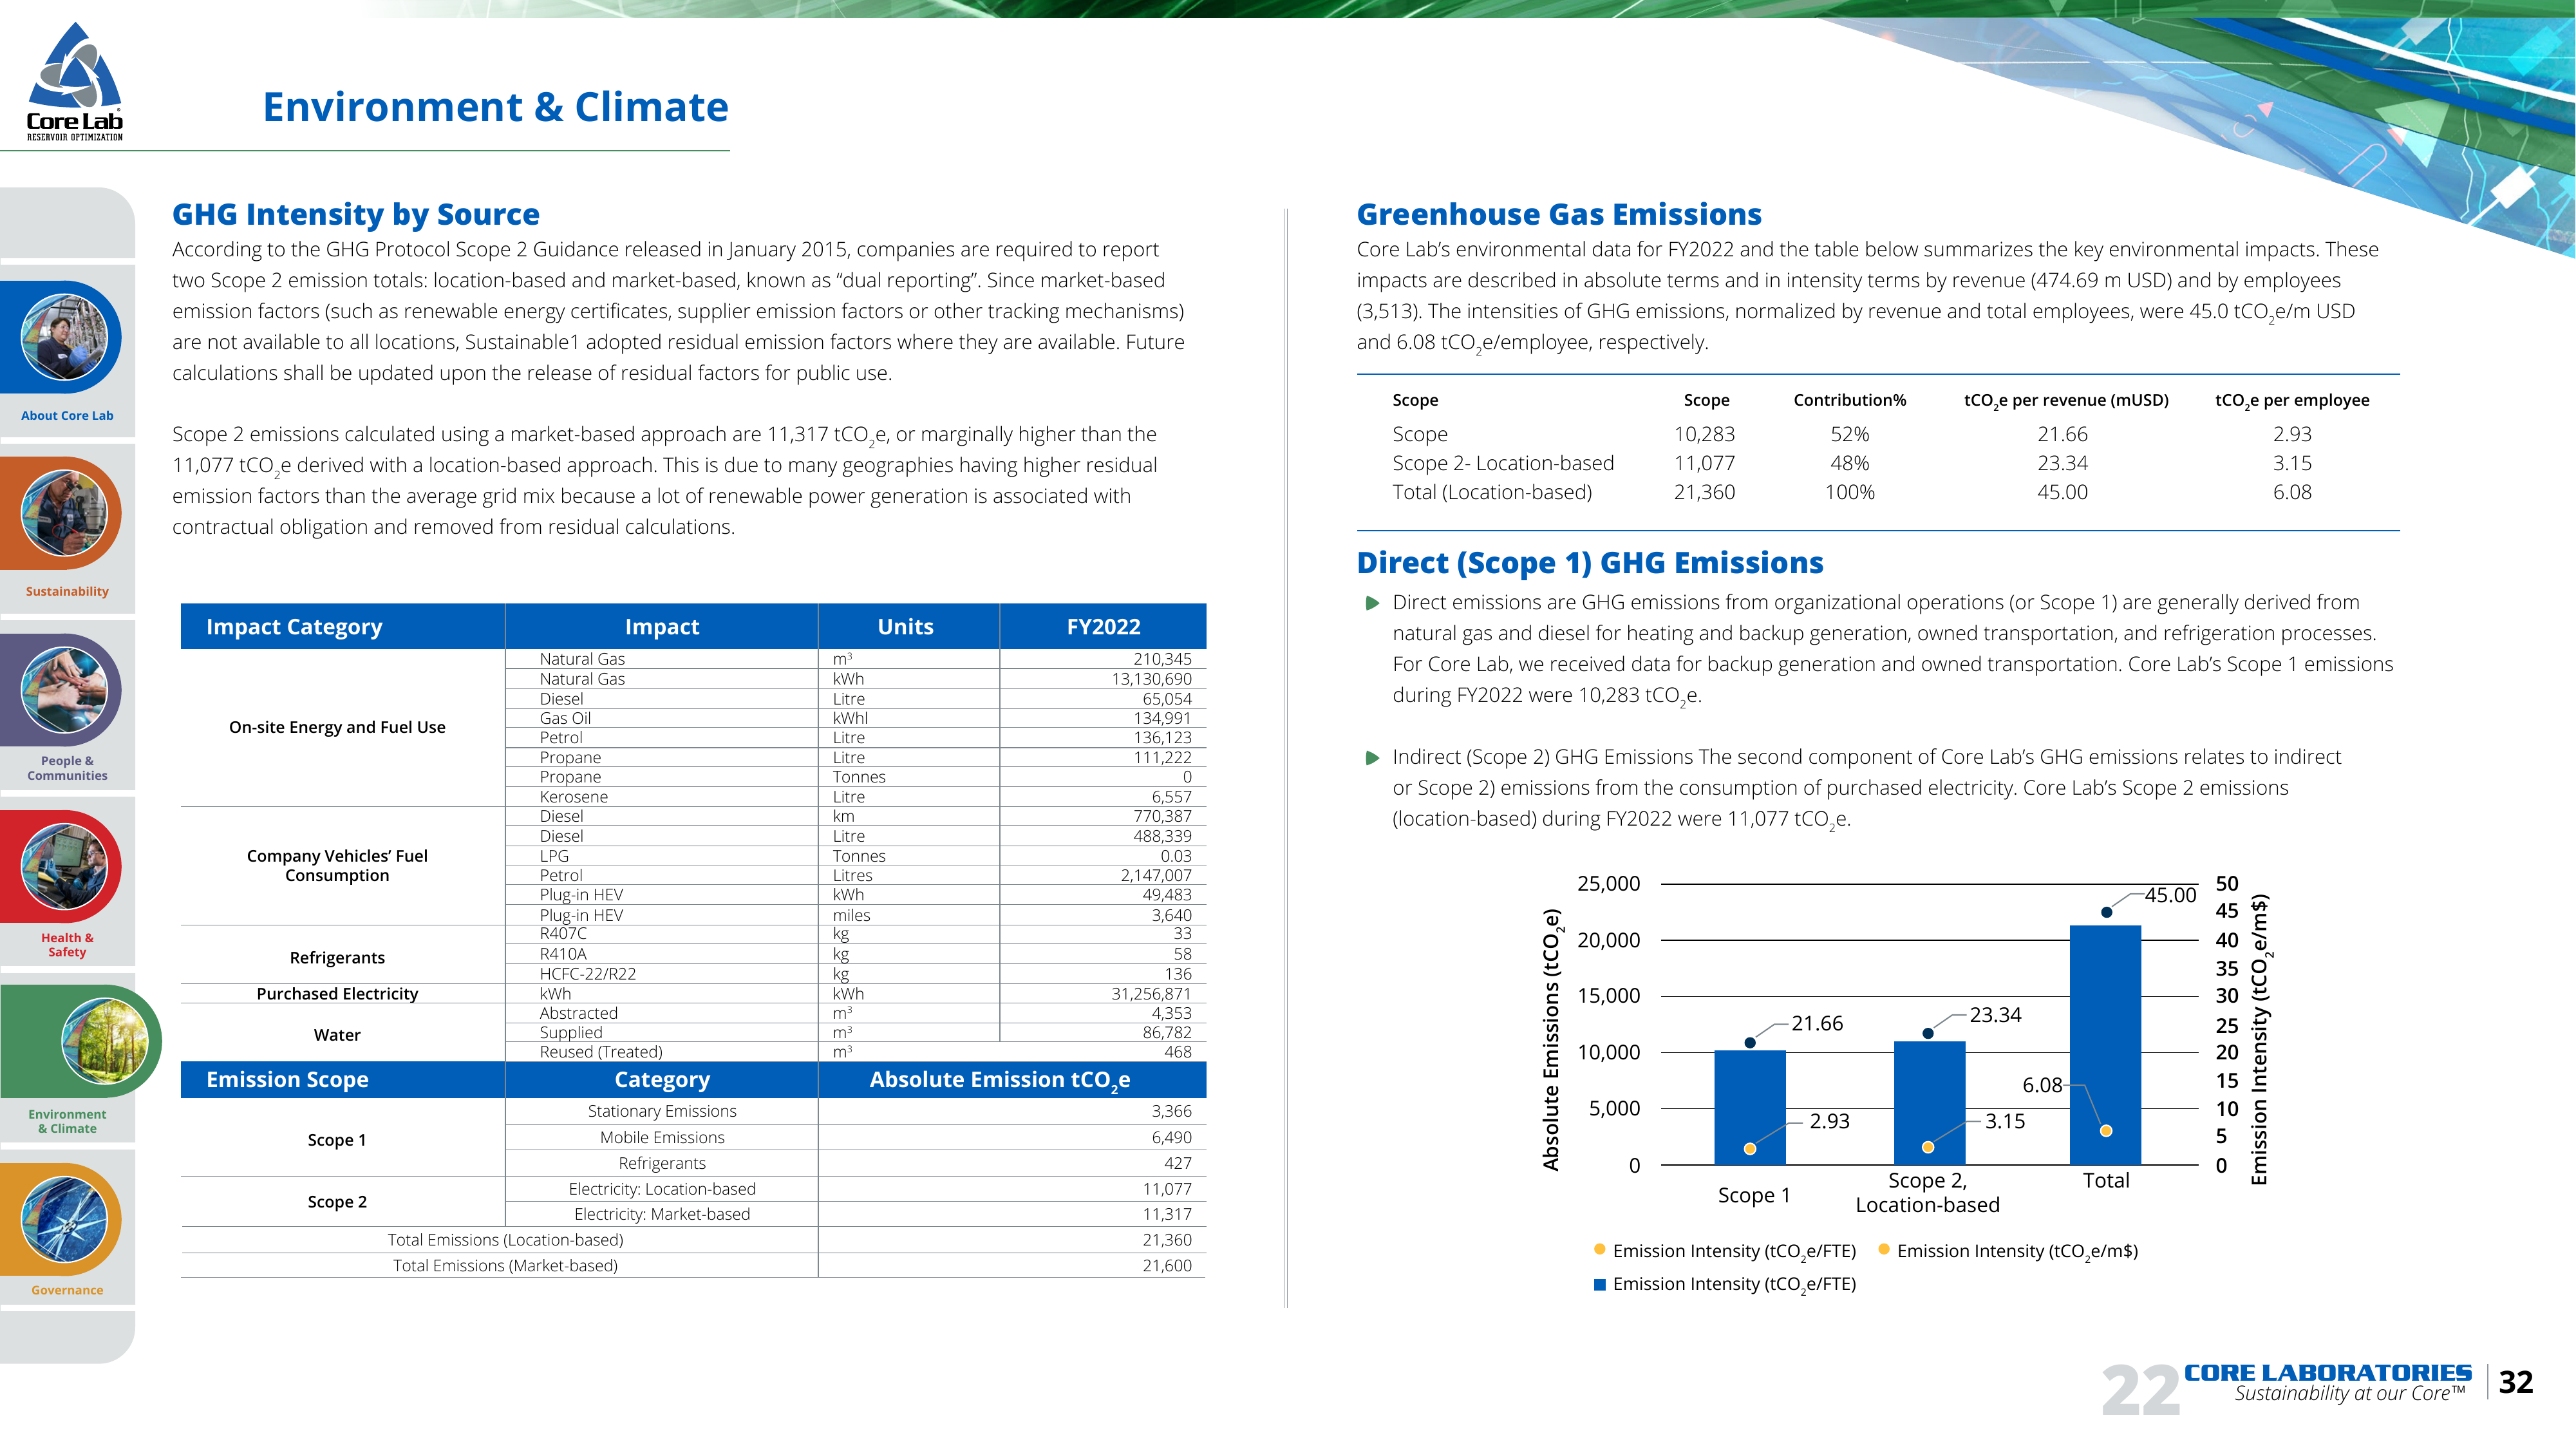
Task: Click the Electricity: Market-based category cell
Action: [x=662, y=1214]
